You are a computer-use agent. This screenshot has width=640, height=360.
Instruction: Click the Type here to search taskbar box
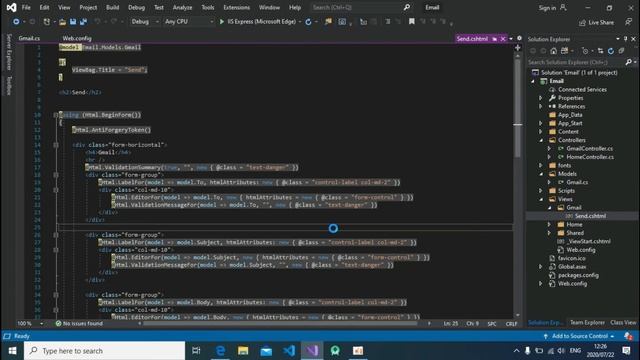pyautogui.click(x=104, y=351)
